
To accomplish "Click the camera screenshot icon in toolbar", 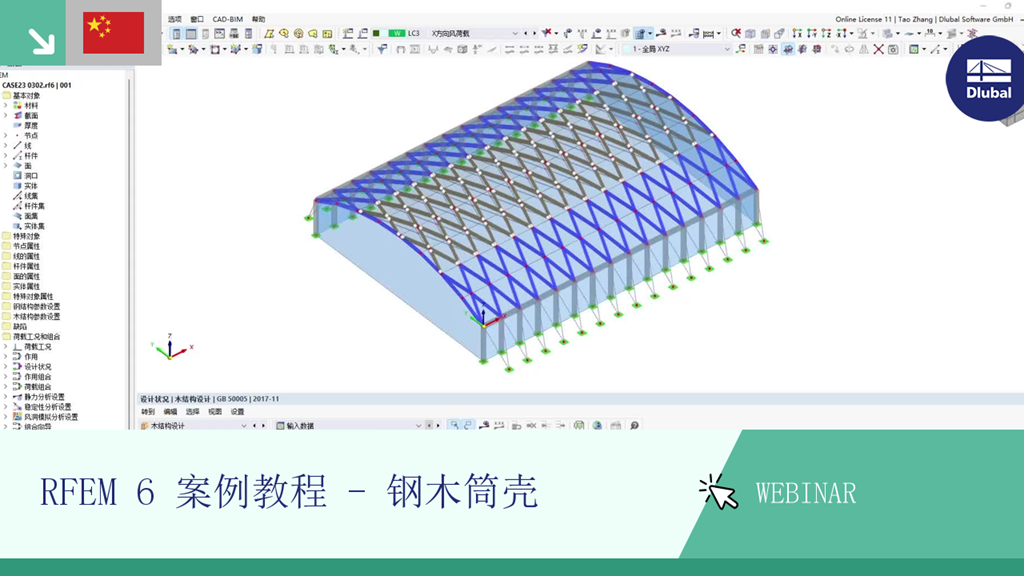I will coord(893,50).
